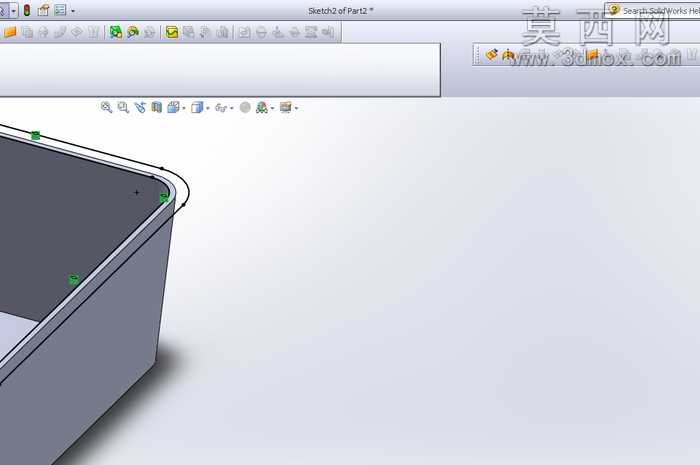Activate the Zoom to Area tool
This screenshot has width=700, height=465.
pos(123,108)
